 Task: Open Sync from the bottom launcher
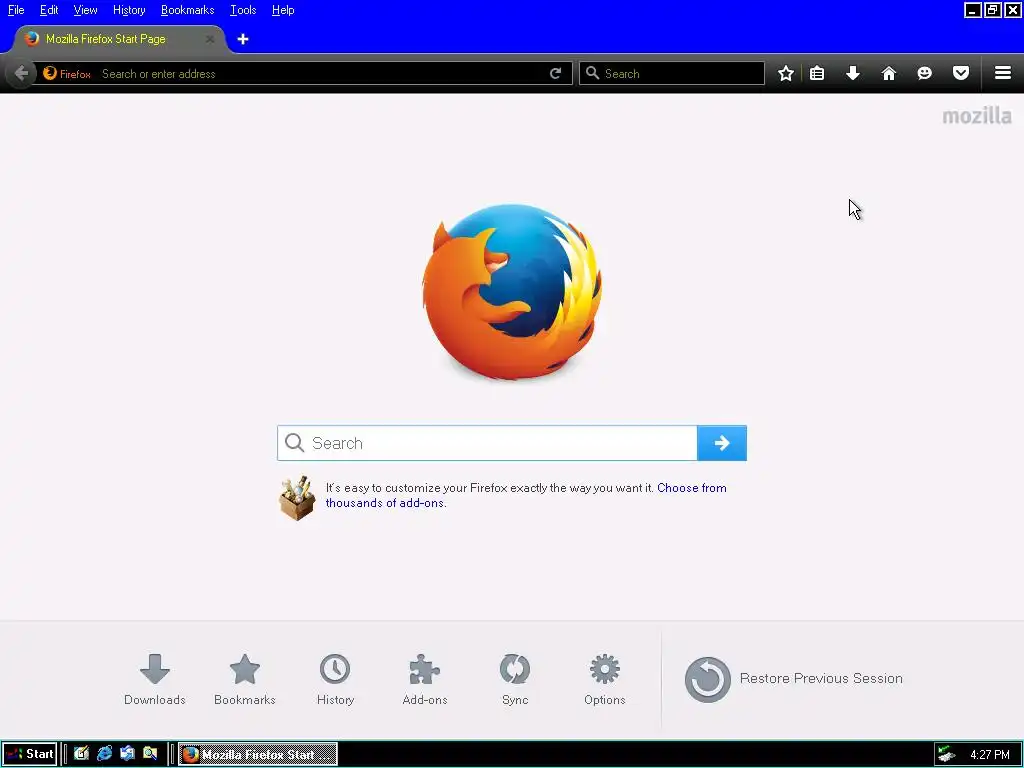pos(515,679)
